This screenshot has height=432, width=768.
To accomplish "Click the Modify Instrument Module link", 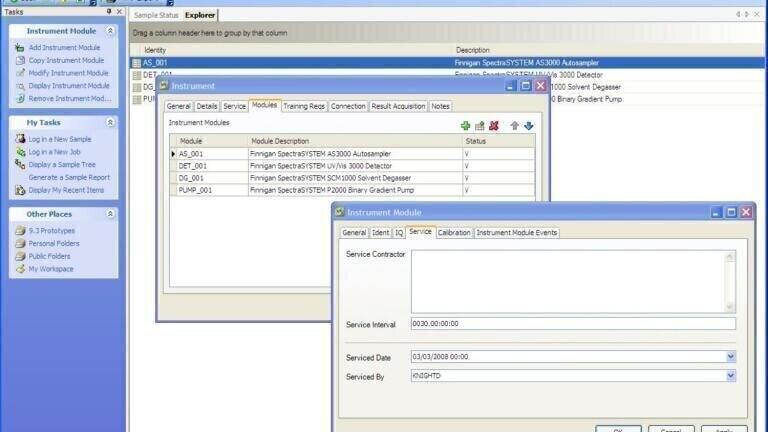I will point(69,73).
